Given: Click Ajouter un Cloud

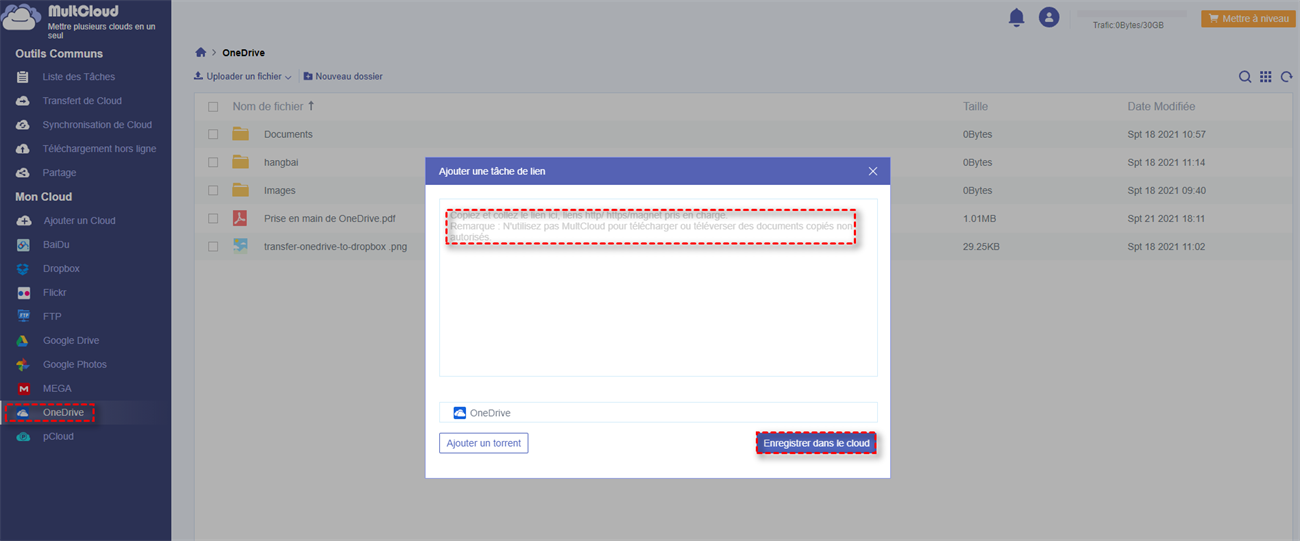Looking at the screenshot, I should tap(79, 221).
